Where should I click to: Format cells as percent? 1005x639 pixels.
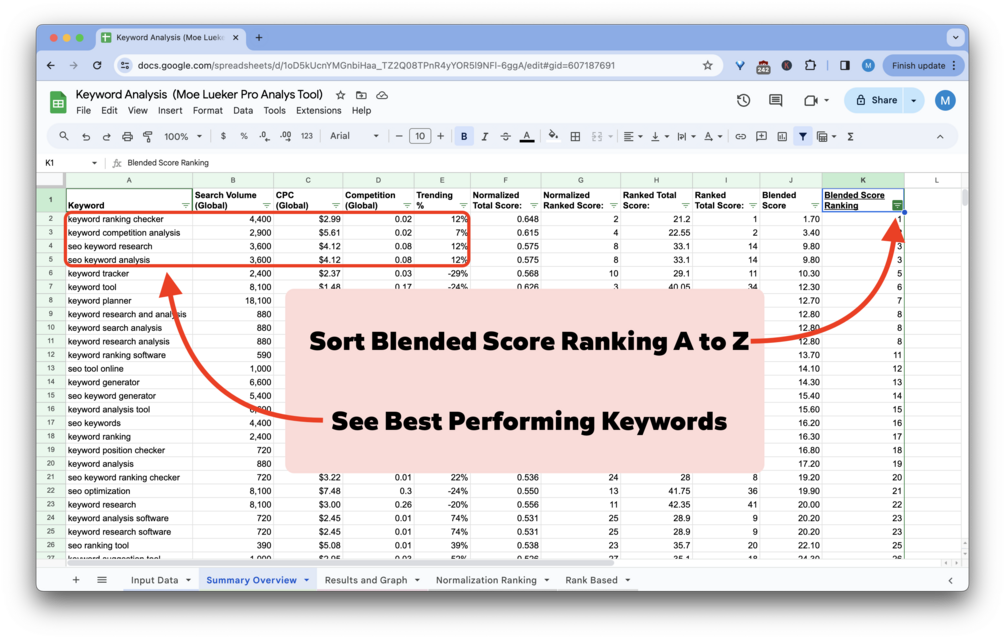pyautogui.click(x=244, y=137)
